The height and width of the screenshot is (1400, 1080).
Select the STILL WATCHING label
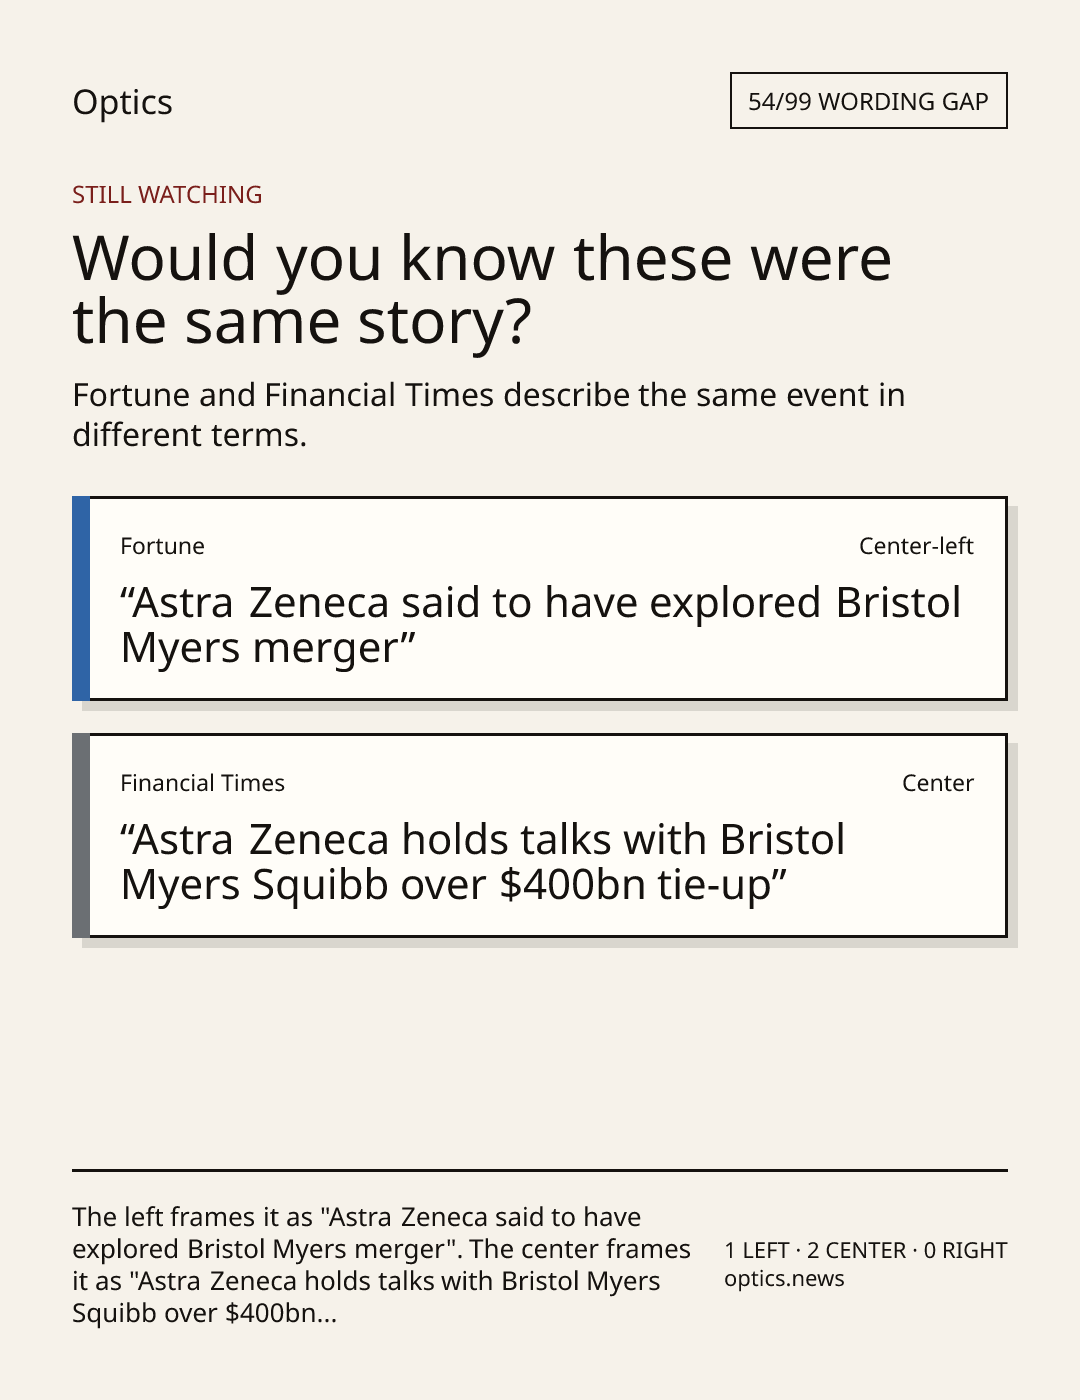click(167, 195)
